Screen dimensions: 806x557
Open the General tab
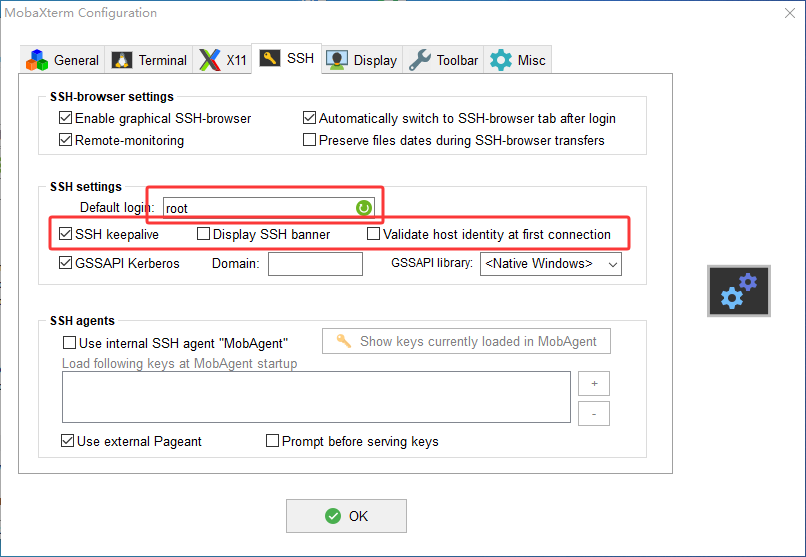[x=62, y=60]
